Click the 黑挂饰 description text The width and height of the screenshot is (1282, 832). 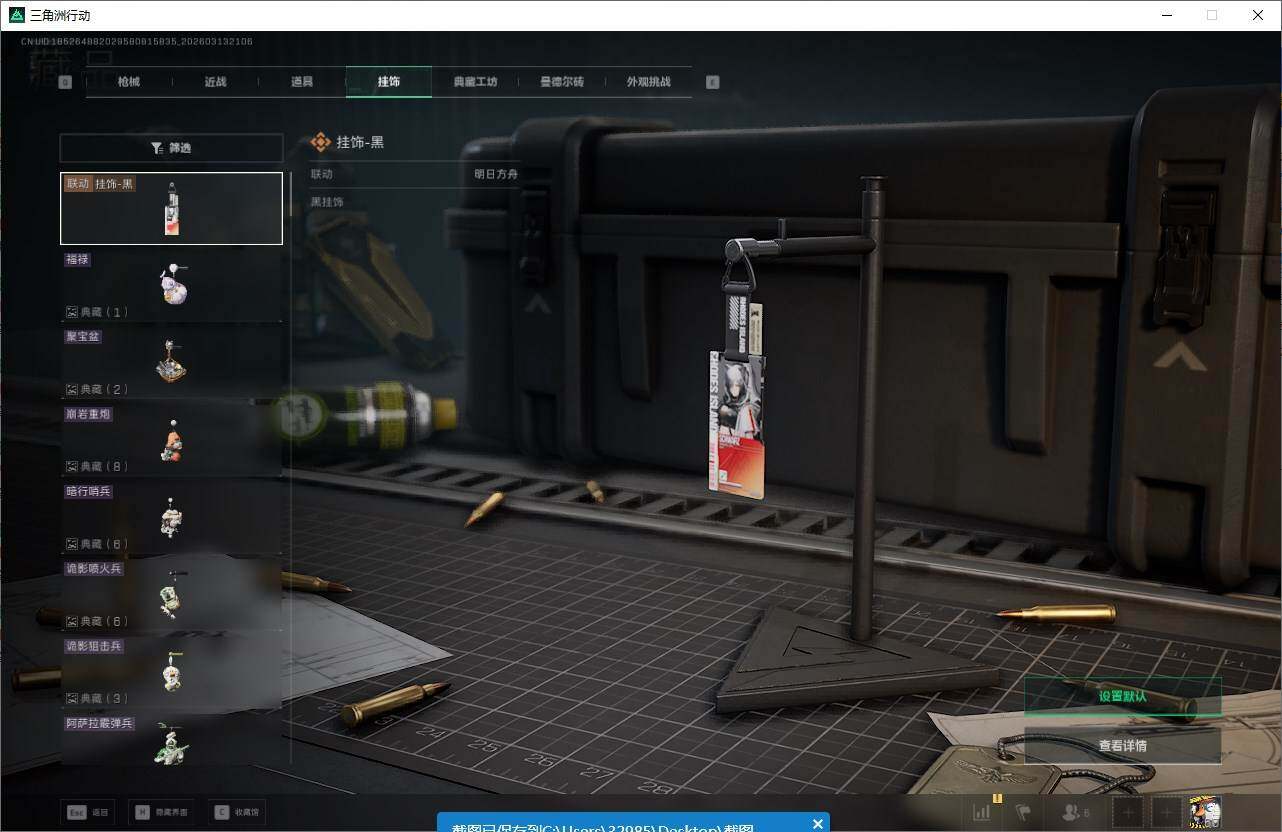pos(327,202)
